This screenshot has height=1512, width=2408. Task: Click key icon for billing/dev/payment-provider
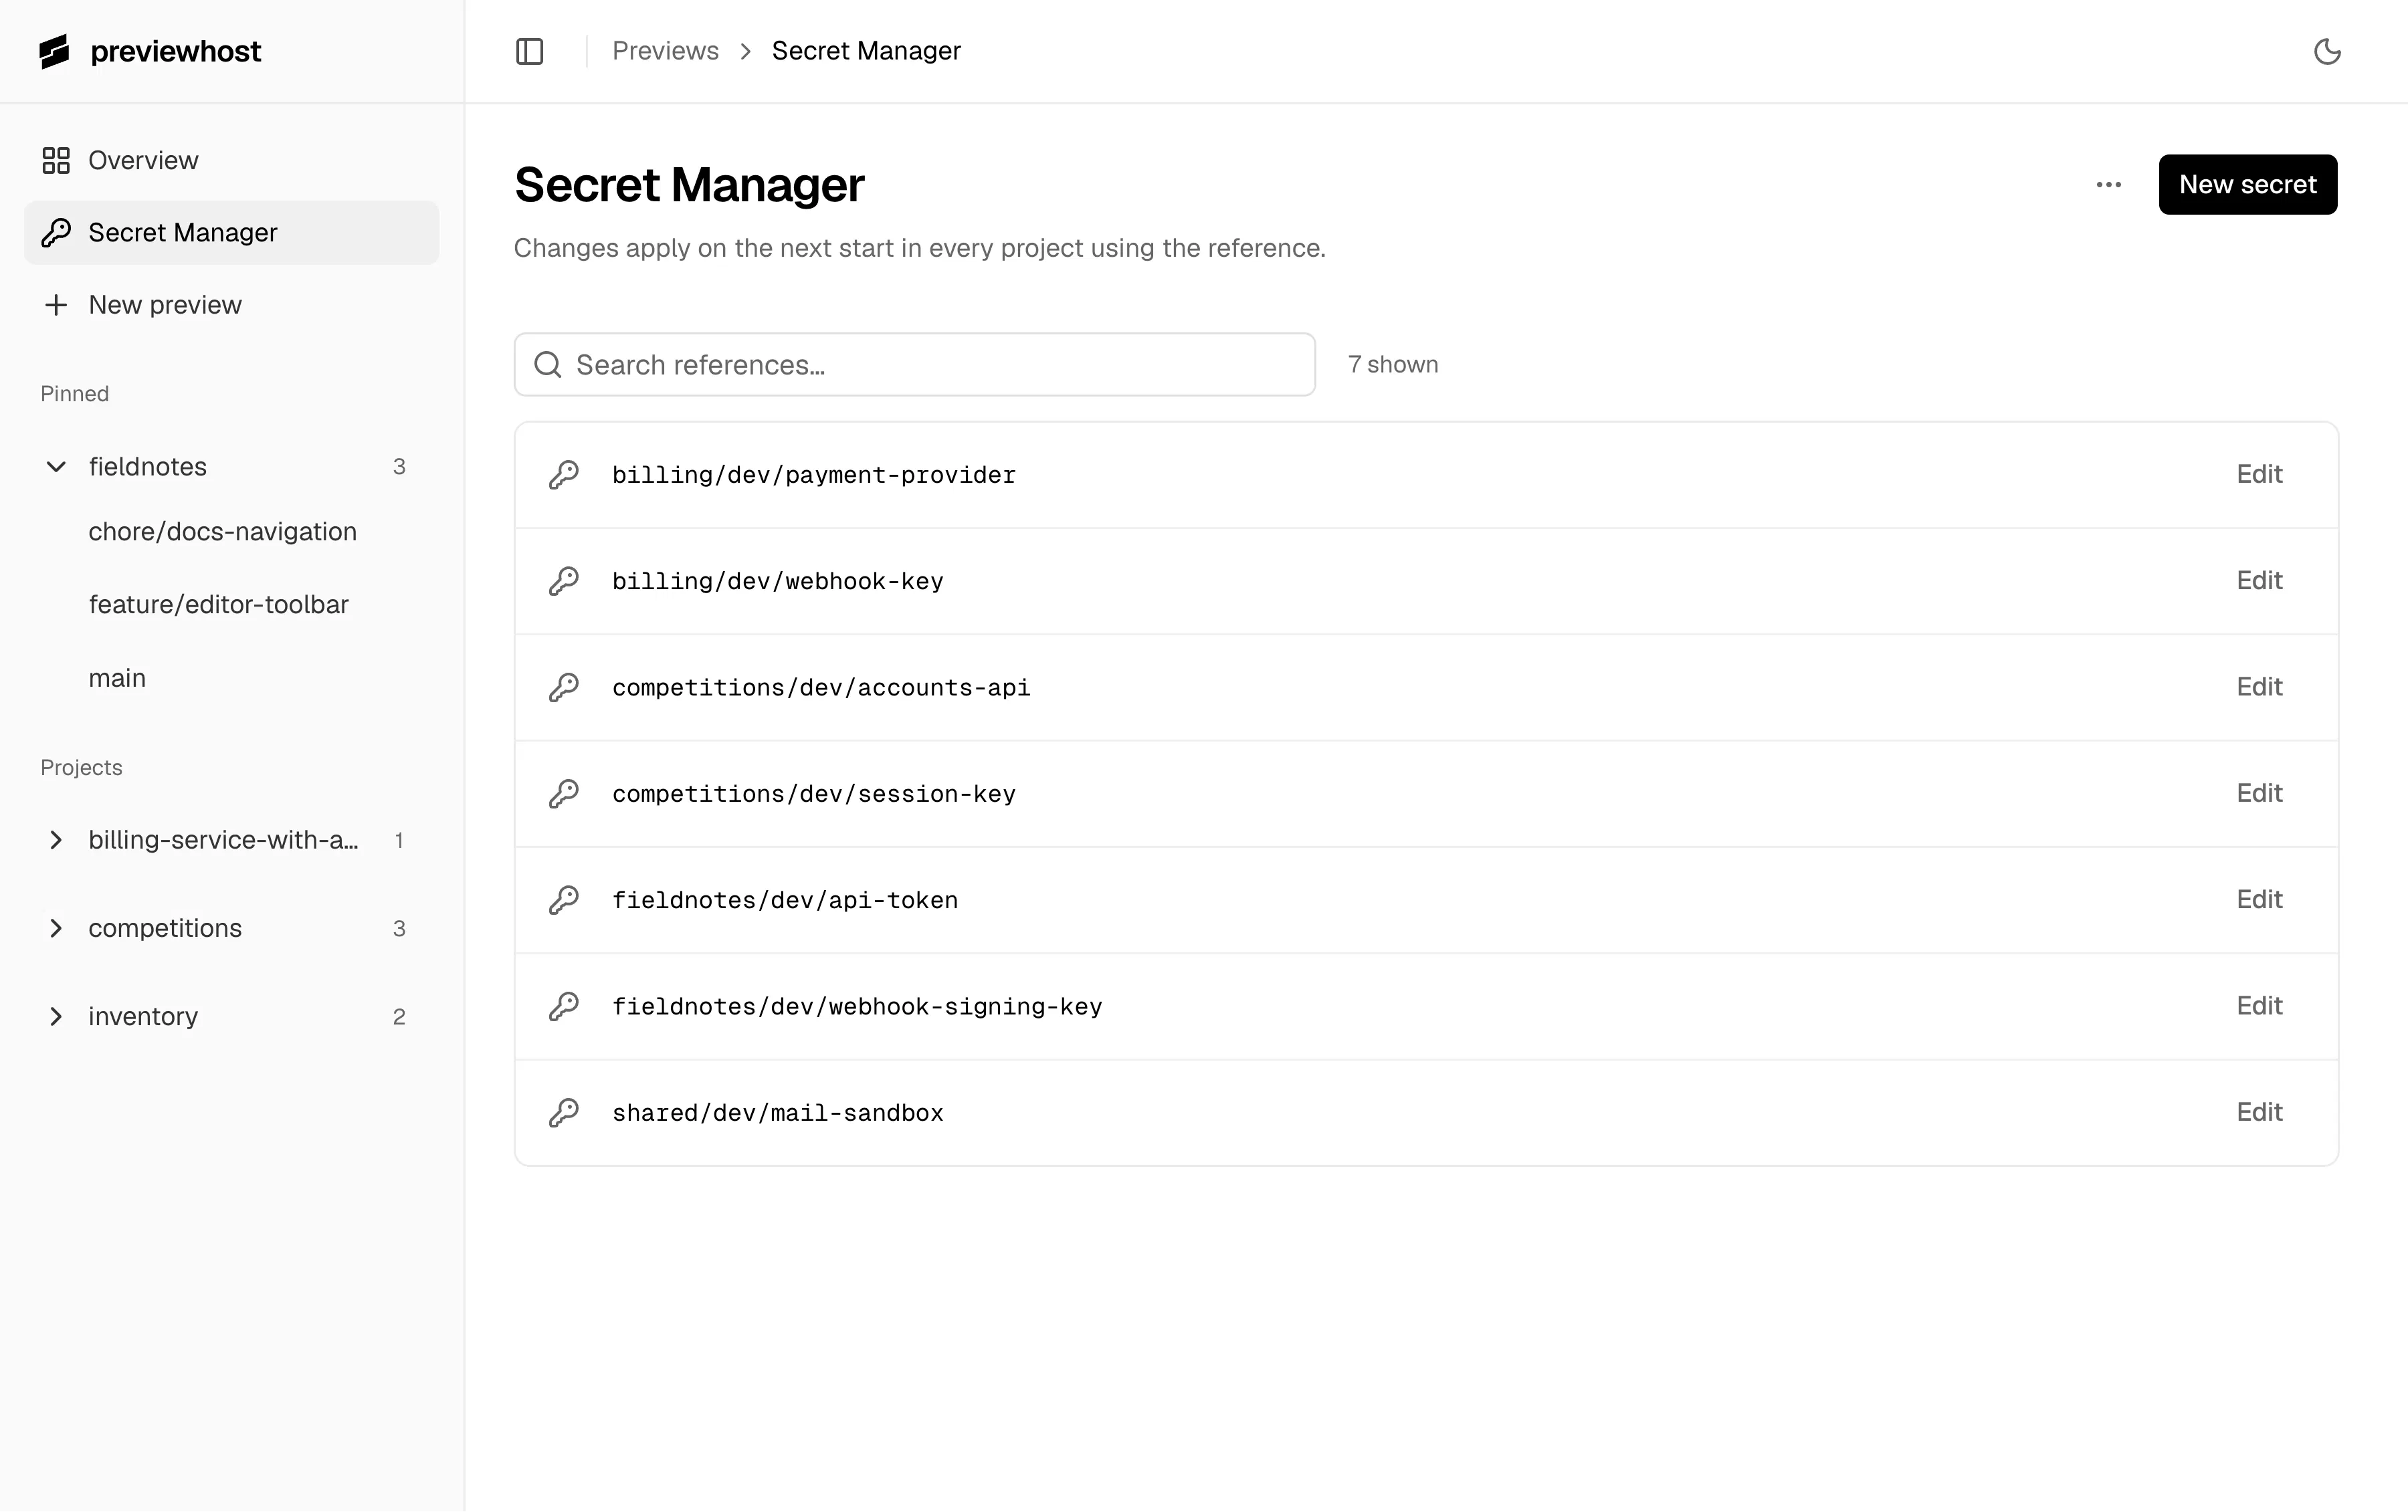(x=564, y=475)
